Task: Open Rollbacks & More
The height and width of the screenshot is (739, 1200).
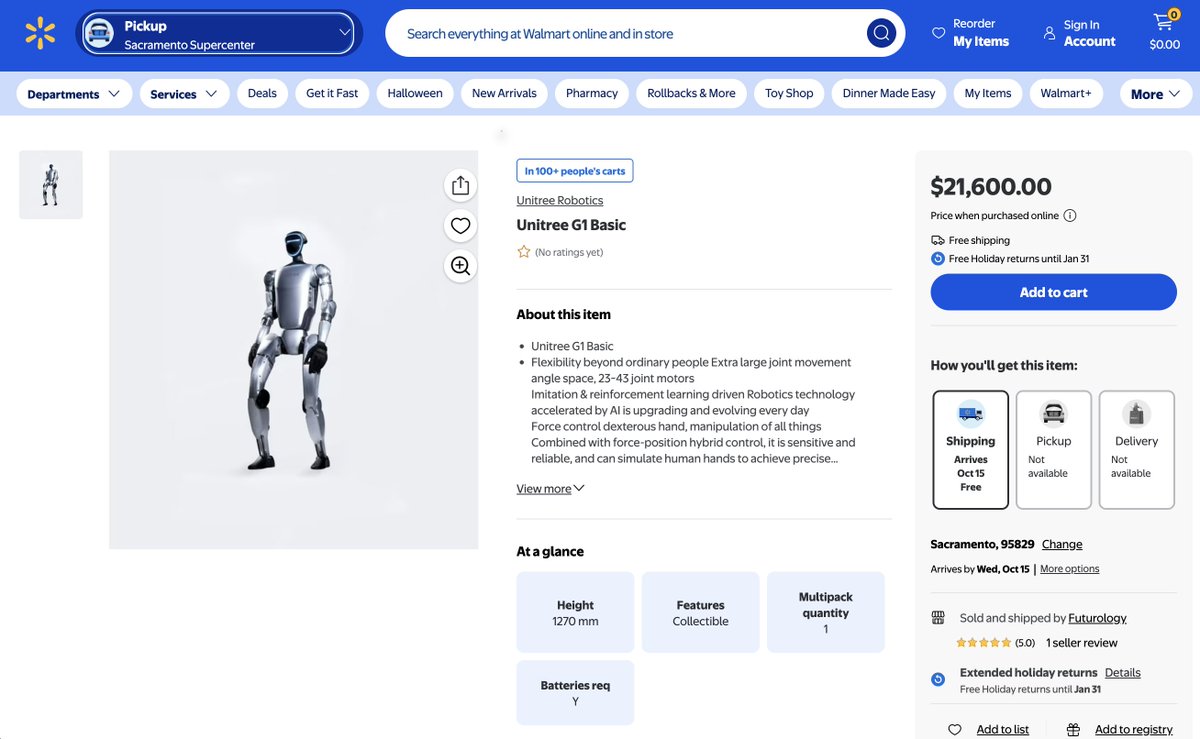Action: [x=691, y=93]
